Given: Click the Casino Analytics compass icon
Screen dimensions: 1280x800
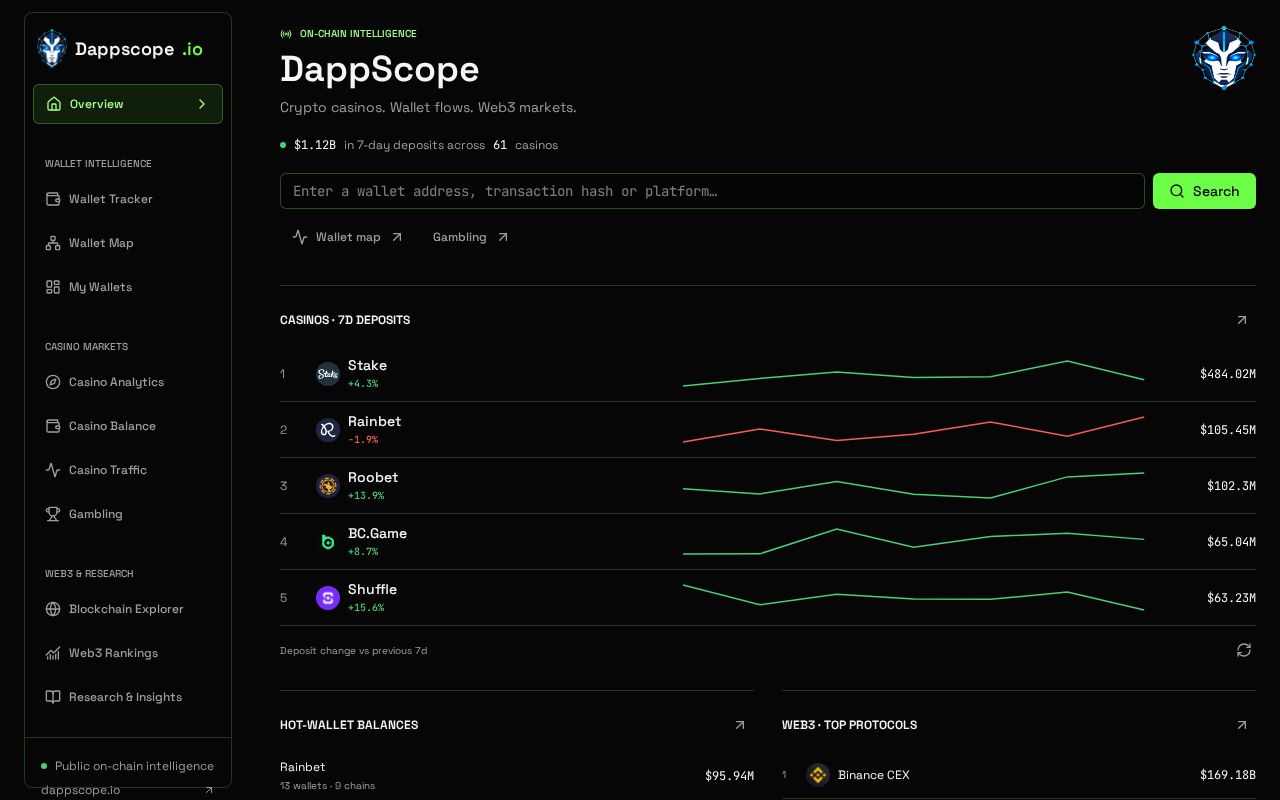Looking at the screenshot, I should 53,382.
